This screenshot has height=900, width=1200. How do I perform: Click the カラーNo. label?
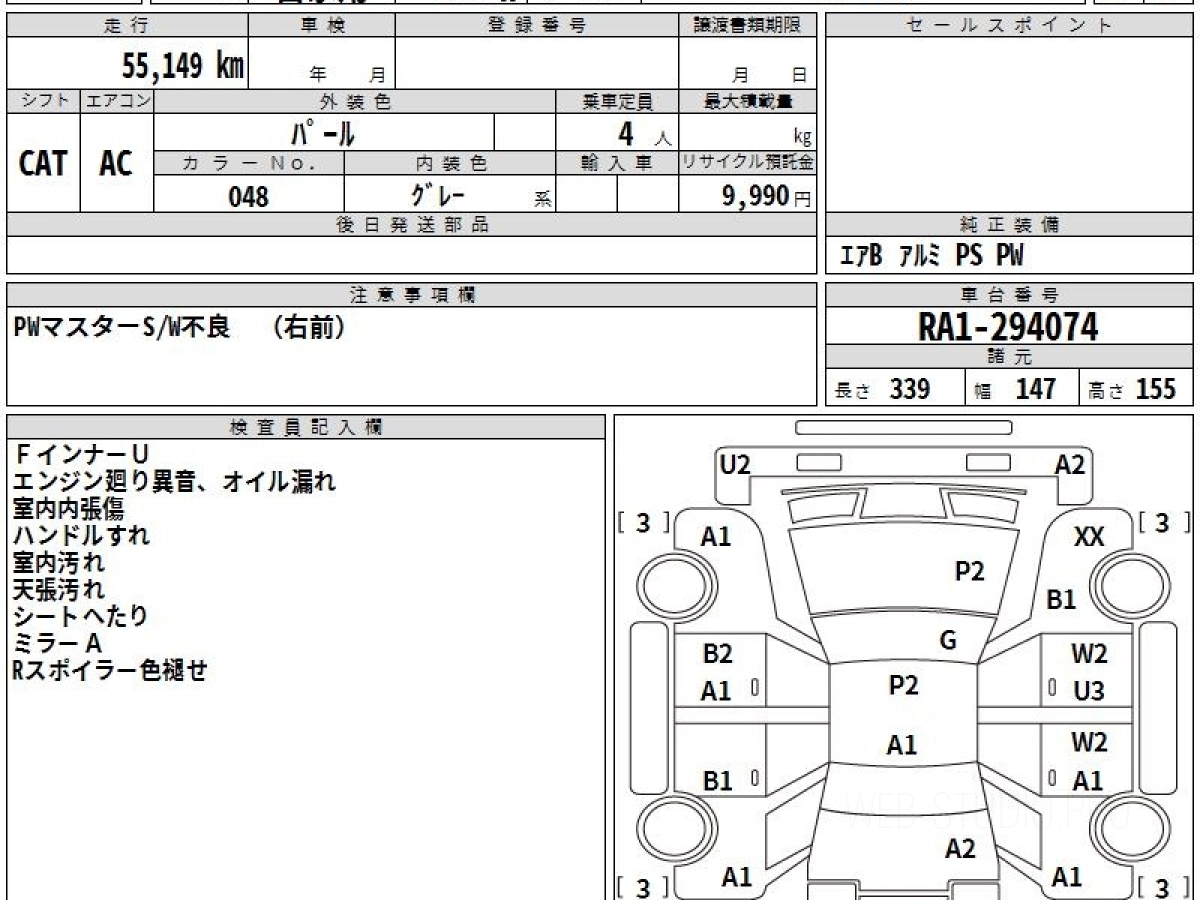[249, 163]
